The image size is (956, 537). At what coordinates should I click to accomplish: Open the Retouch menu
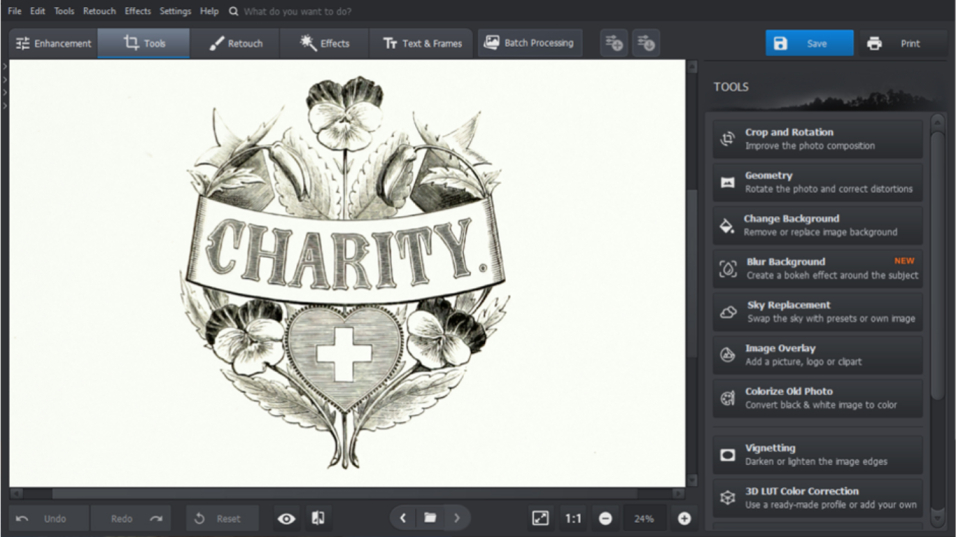pos(99,11)
